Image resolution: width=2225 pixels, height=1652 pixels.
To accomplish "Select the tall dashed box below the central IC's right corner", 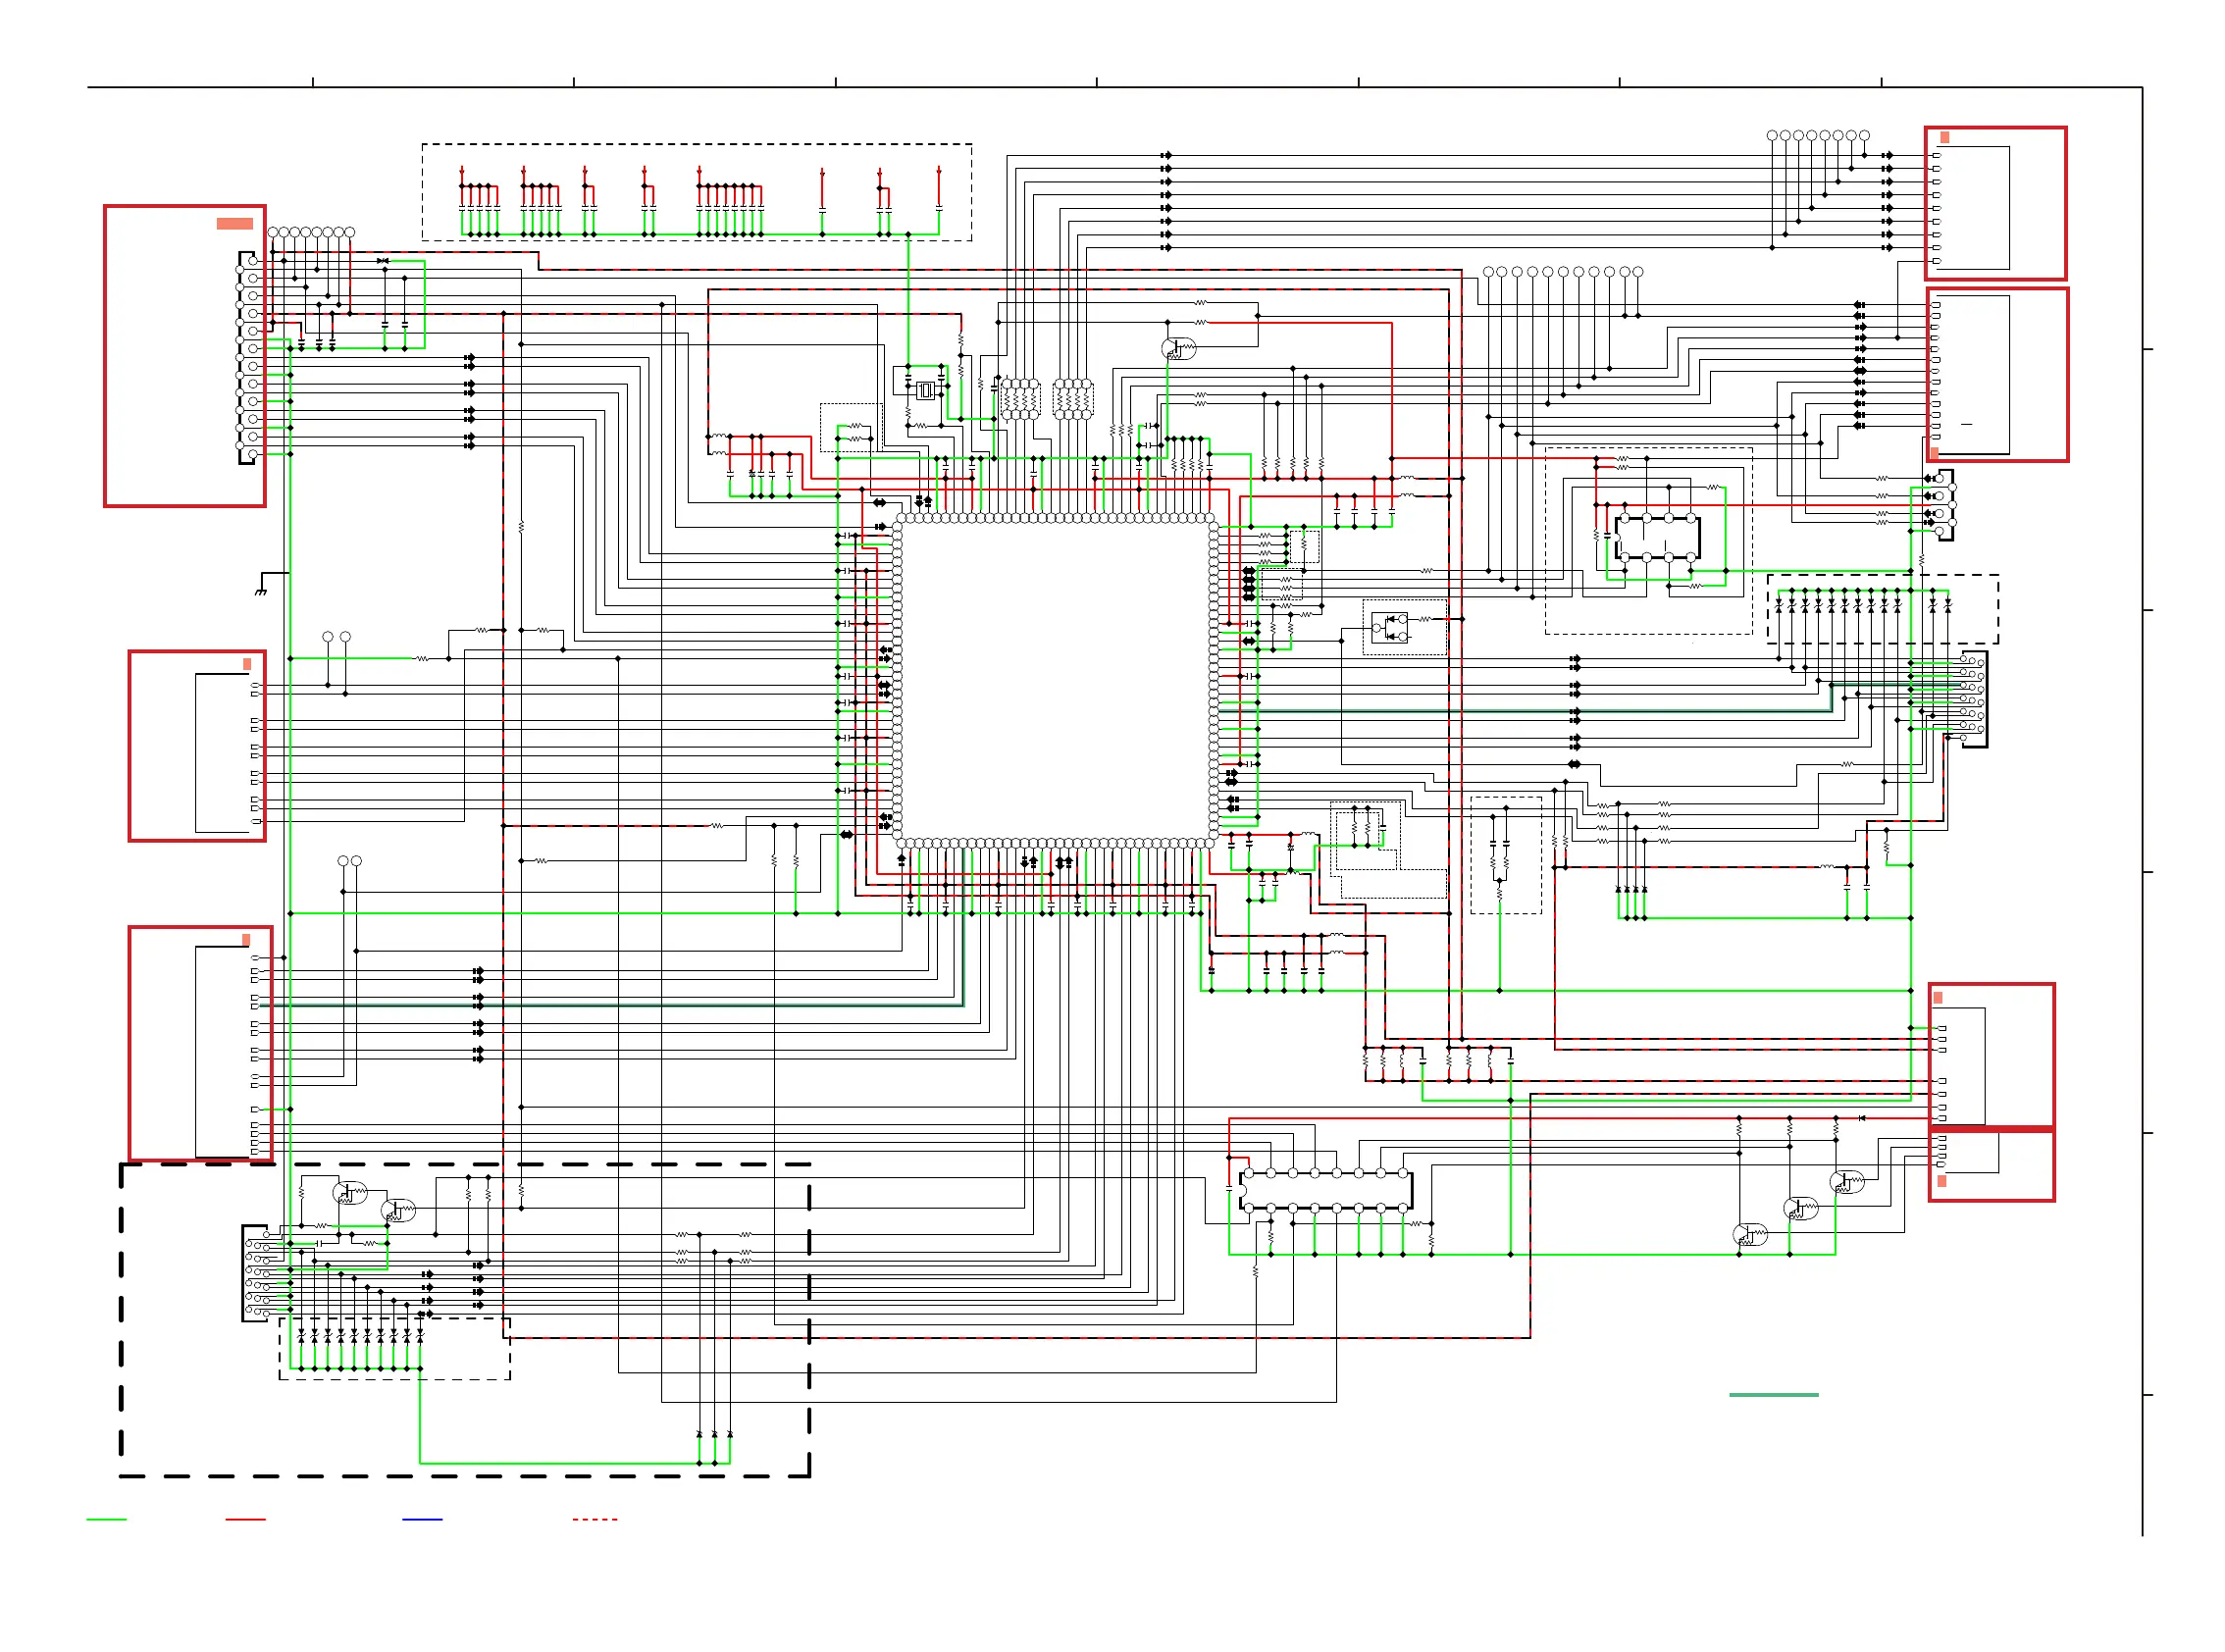I will tap(1506, 855).
